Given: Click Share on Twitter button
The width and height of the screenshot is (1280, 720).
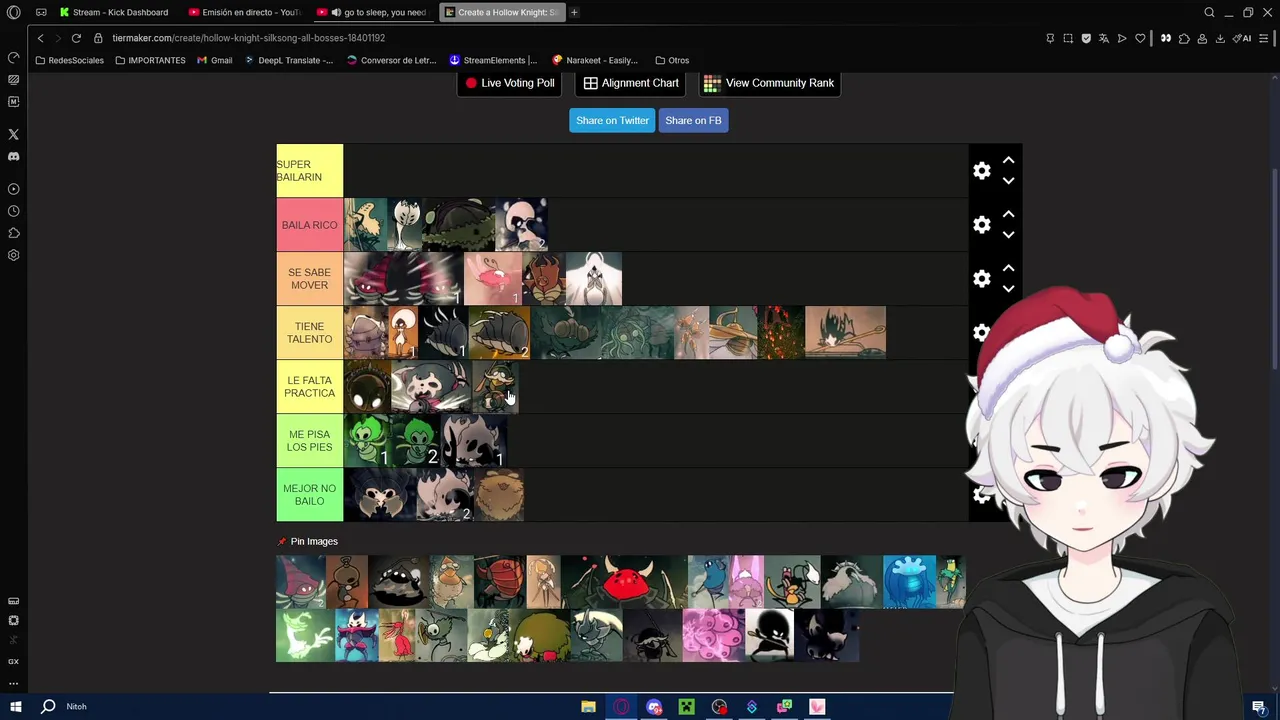Looking at the screenshot, I should point(612,120).
